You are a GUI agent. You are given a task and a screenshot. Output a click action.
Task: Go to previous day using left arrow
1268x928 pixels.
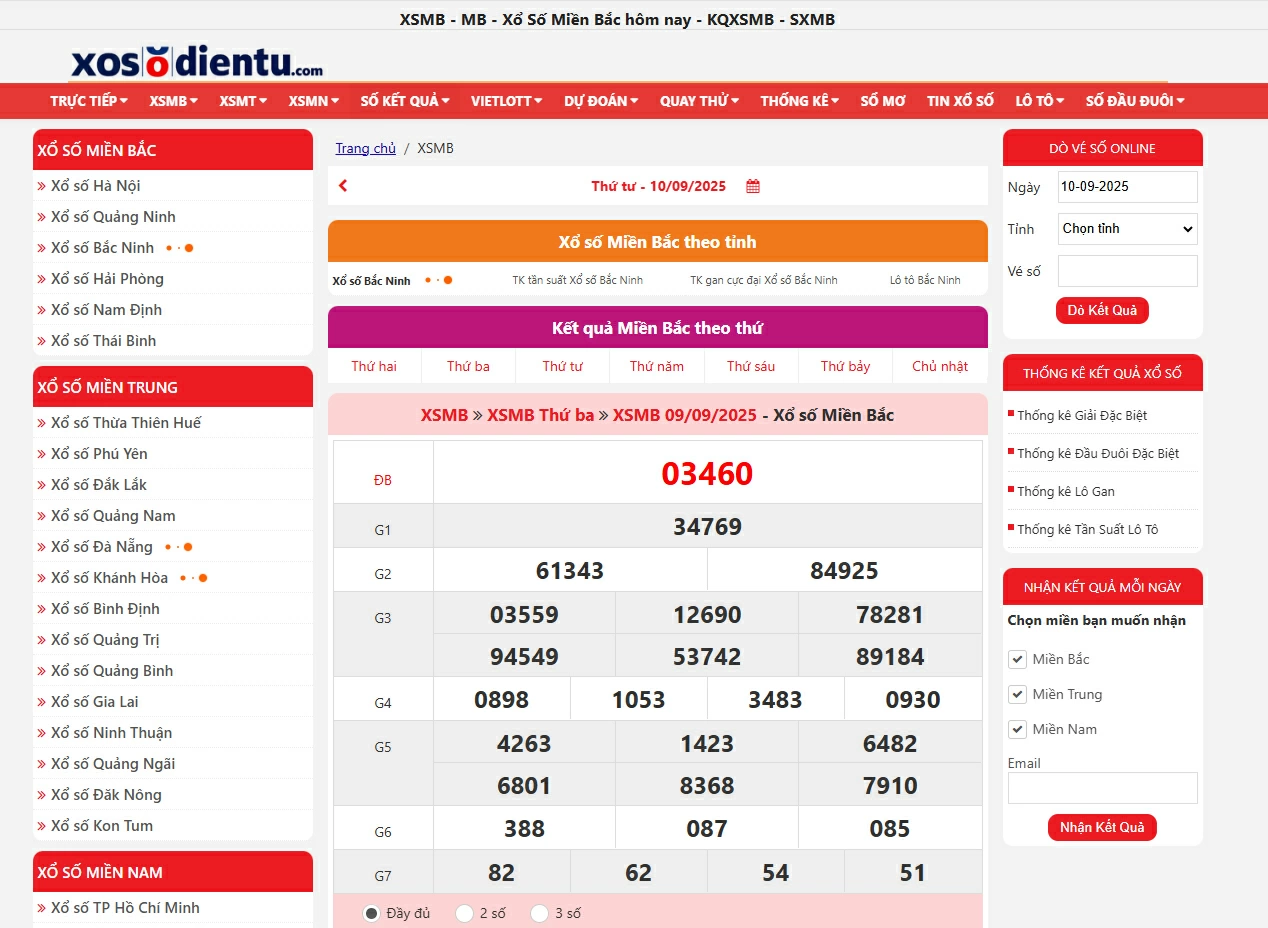343,186
